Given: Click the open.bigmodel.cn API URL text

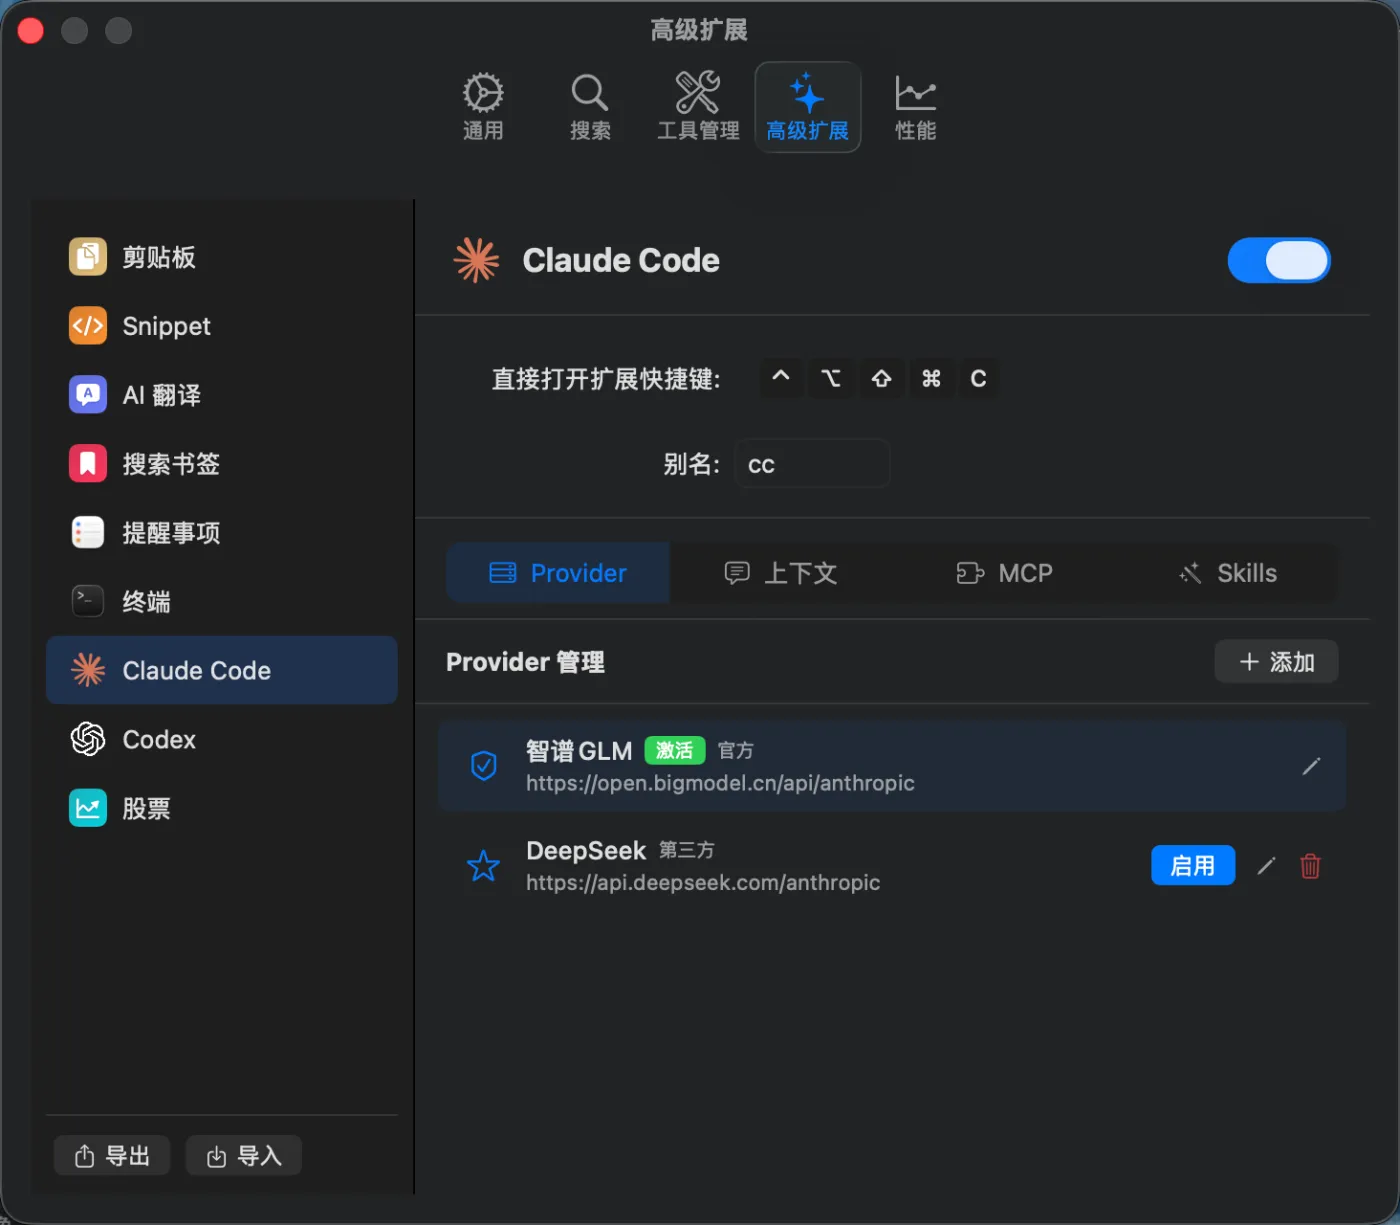Looking at the screenshot, I should point(720,783).
